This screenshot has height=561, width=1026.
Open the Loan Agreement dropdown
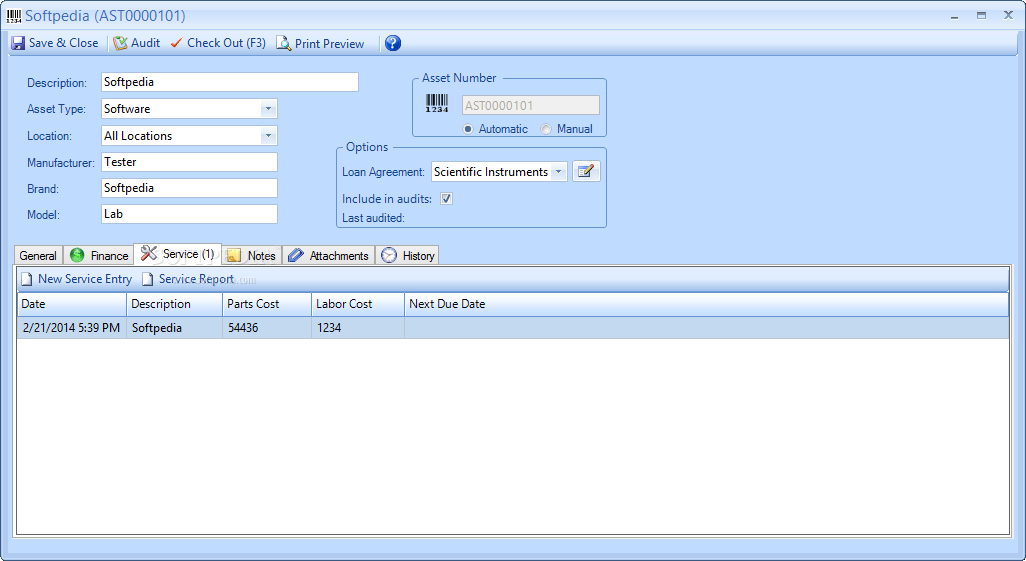coord(558,172)
